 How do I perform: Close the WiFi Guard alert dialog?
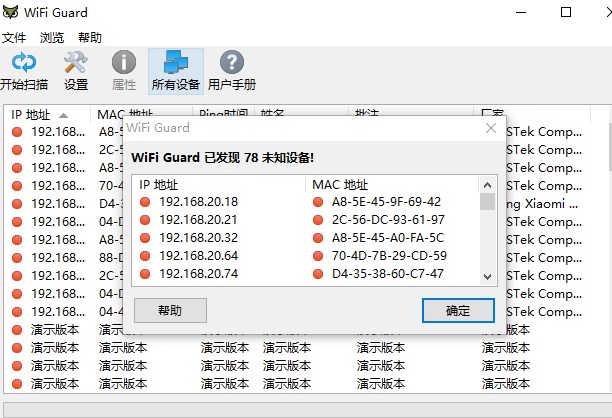coord(491,128)
